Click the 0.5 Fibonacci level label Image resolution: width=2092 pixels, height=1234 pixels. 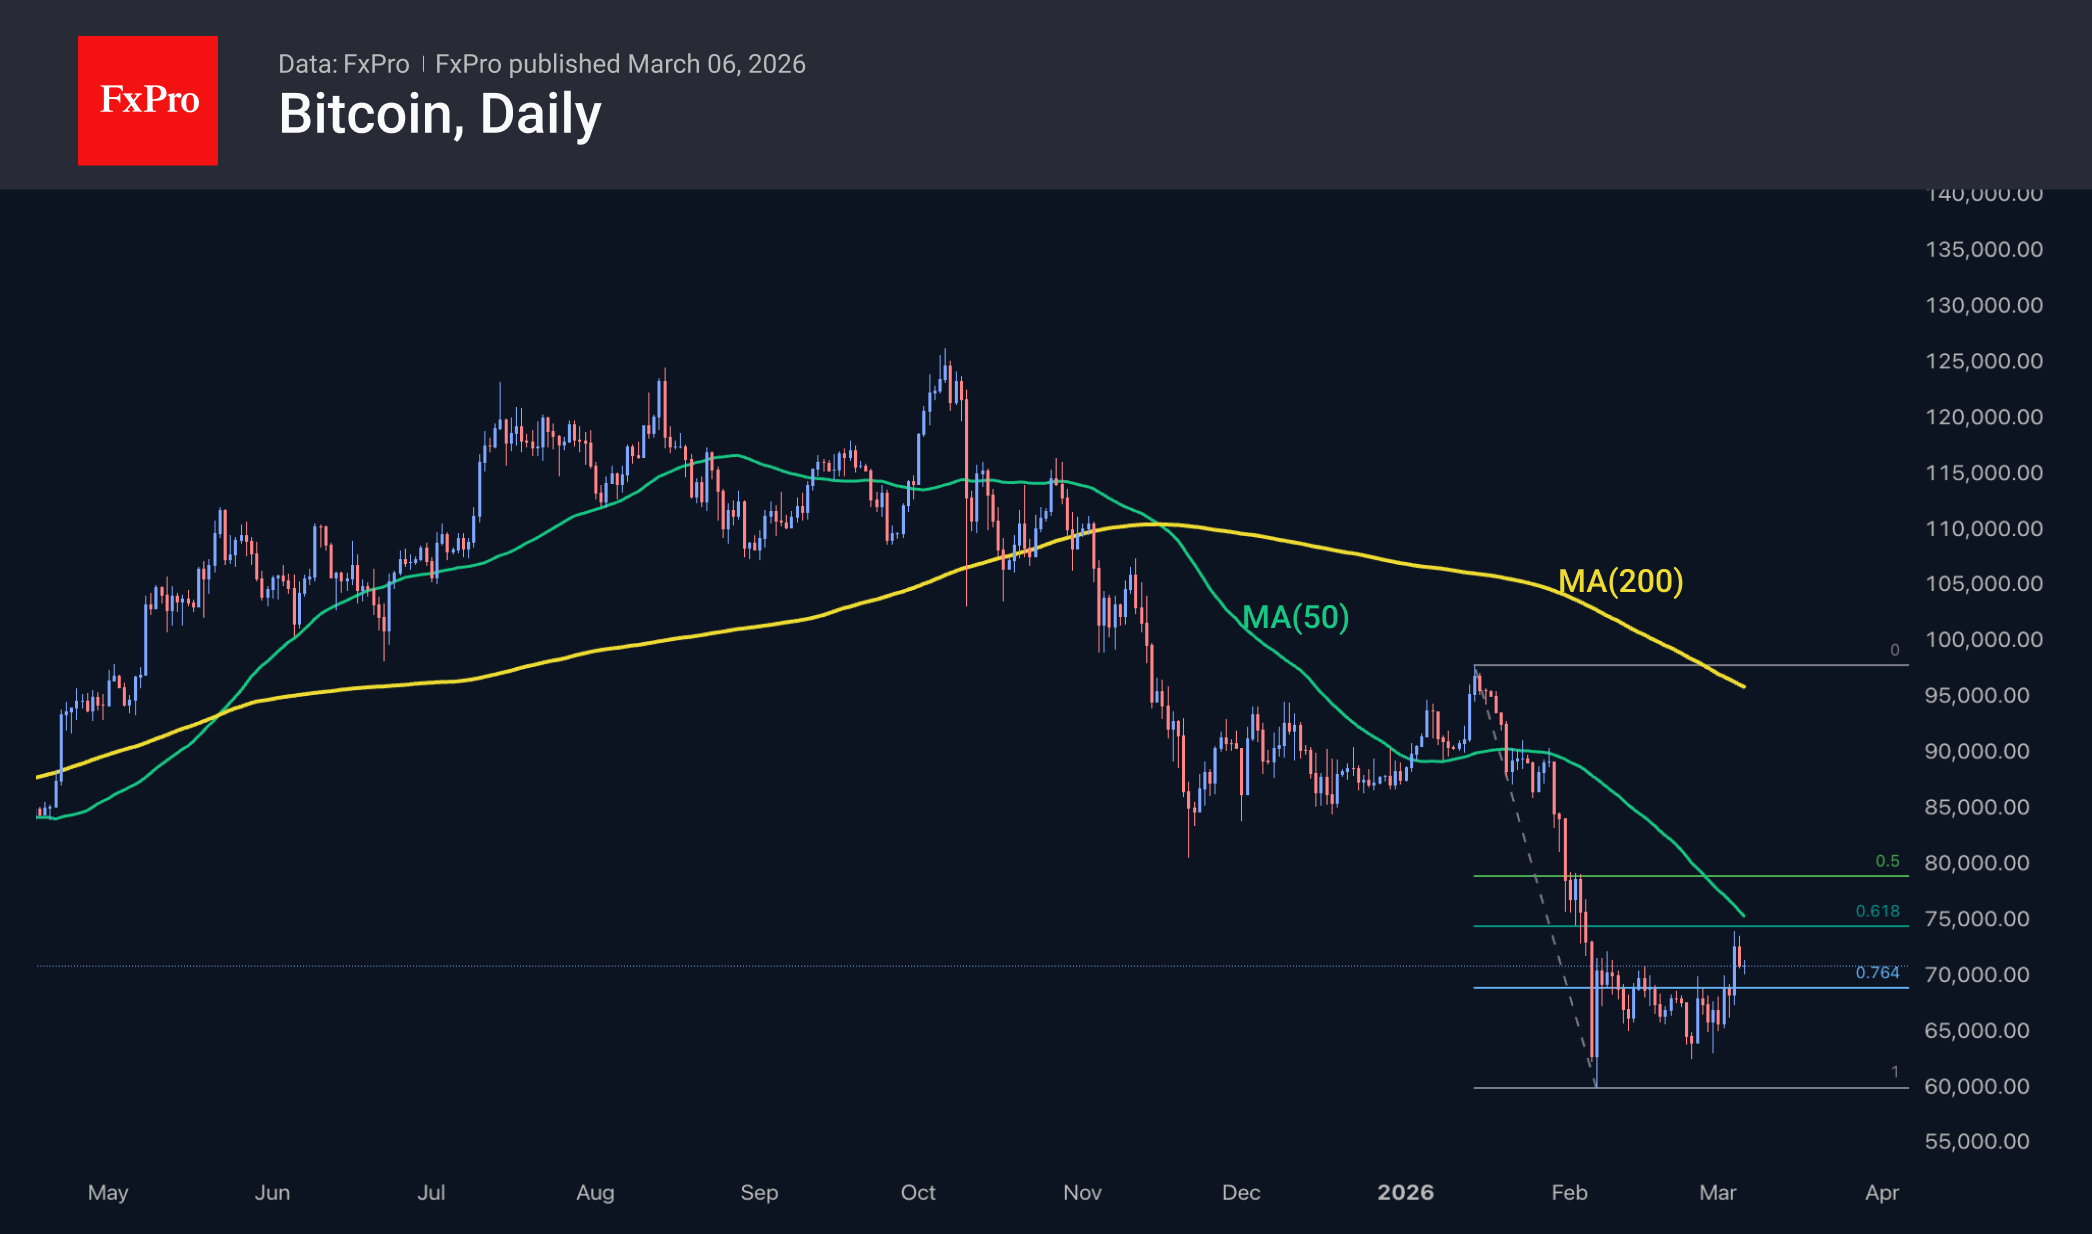coord(1887,861)
